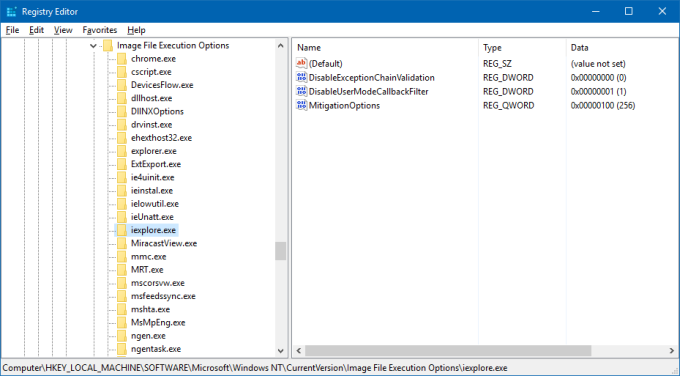Maximize the Registry Editor window
Screen dimensions: 680x376
(628, 11)
